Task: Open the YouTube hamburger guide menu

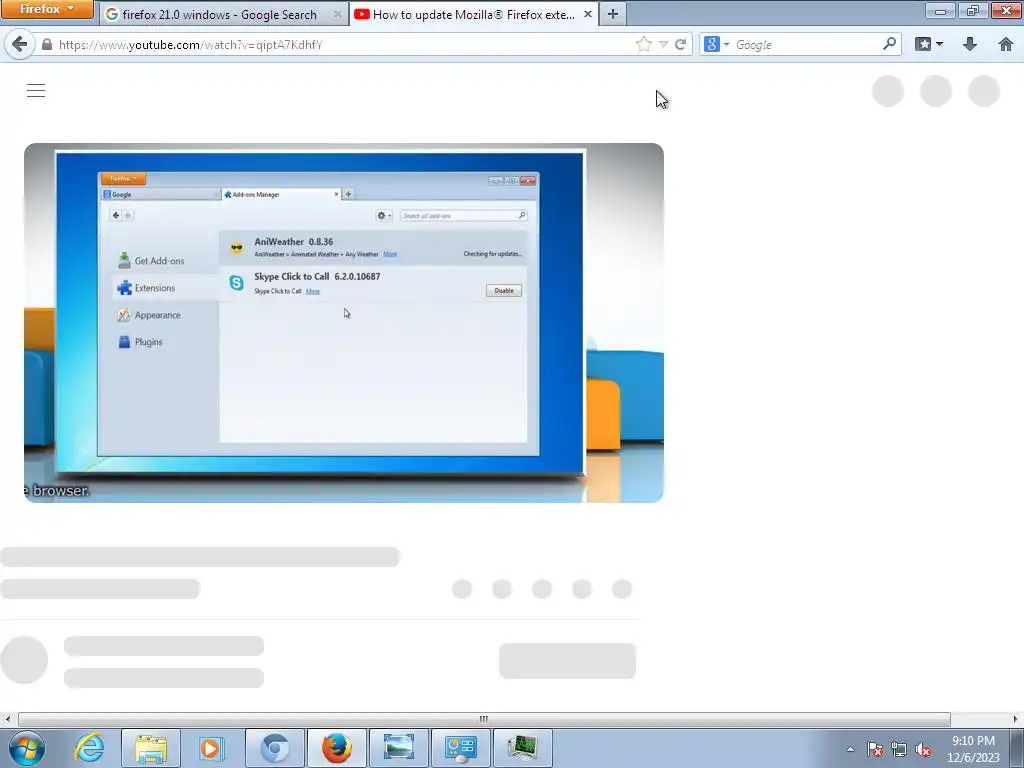Action: (36, 90)
